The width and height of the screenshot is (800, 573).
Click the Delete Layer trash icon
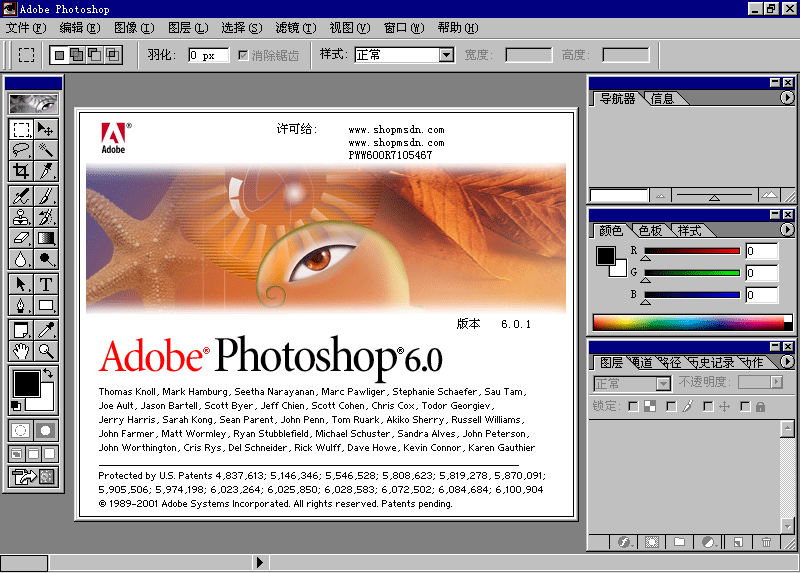766,542
